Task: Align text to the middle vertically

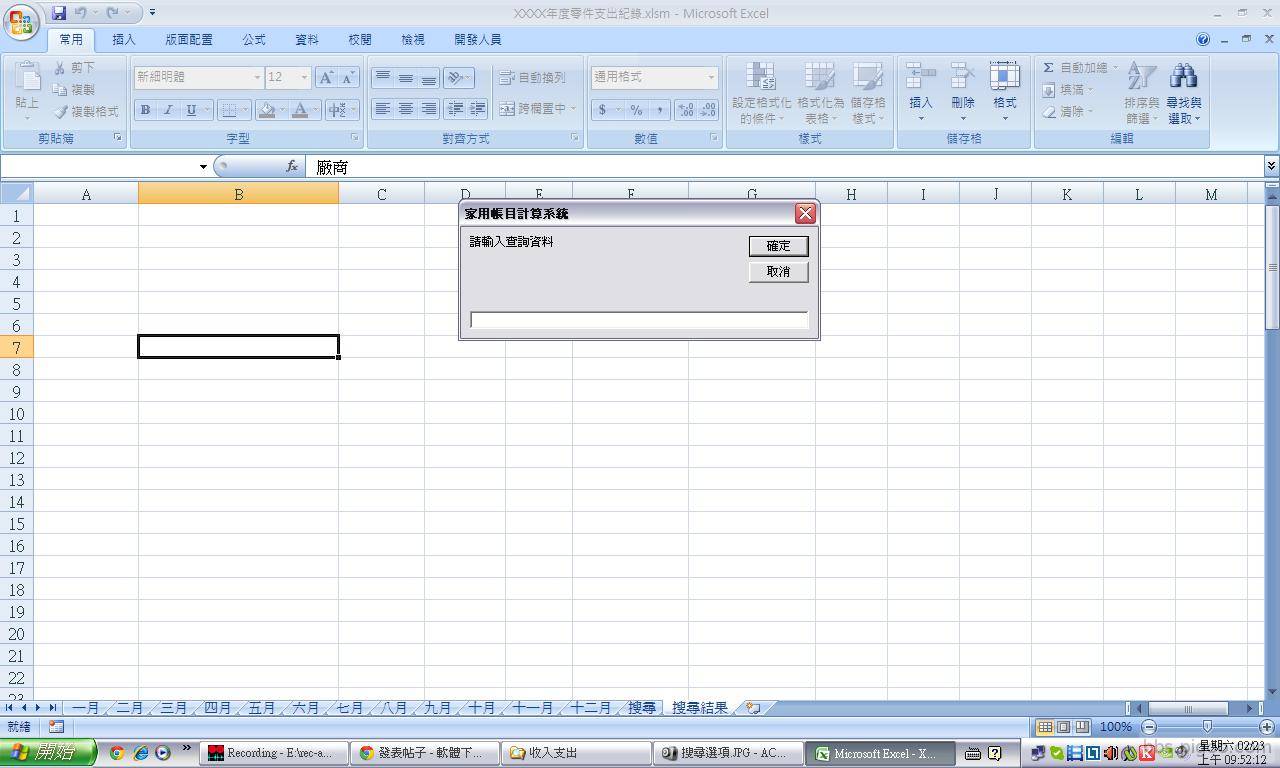Action: [x=405, y=77]
